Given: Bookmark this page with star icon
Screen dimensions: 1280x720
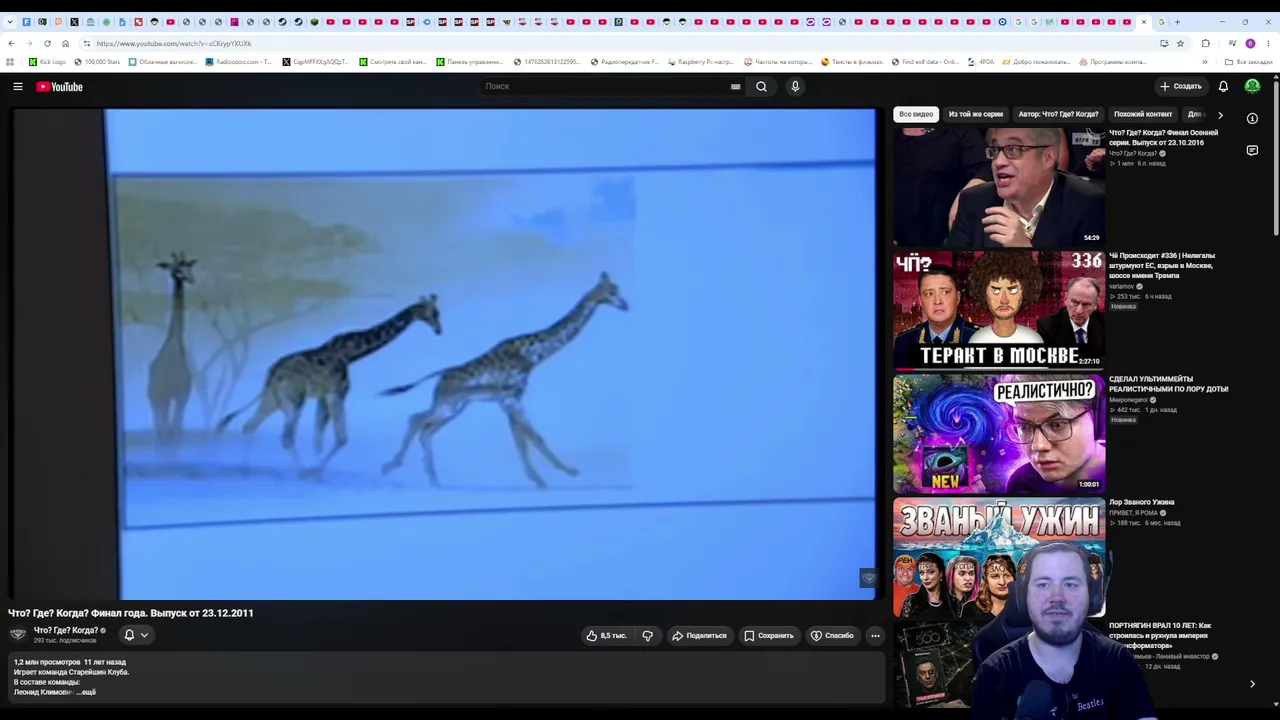Looking at the screenshot, I should point(1180,43).
